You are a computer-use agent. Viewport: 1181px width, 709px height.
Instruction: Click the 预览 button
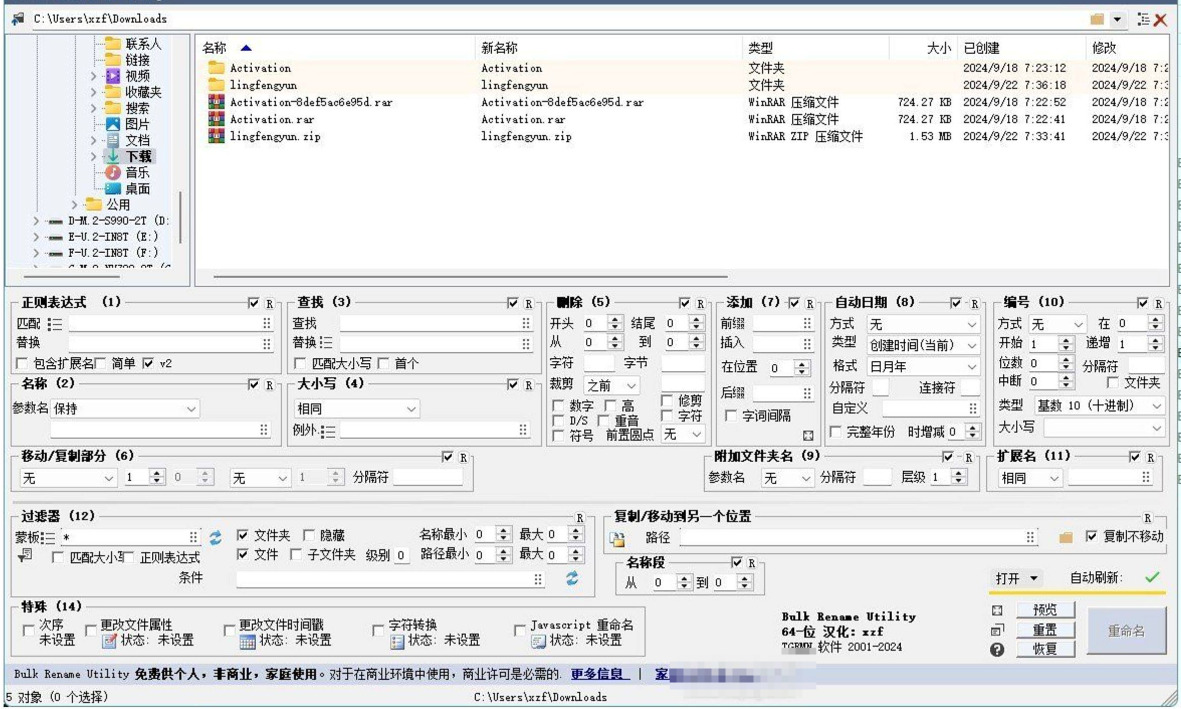pyautogui.click(x=1045, y=610)
